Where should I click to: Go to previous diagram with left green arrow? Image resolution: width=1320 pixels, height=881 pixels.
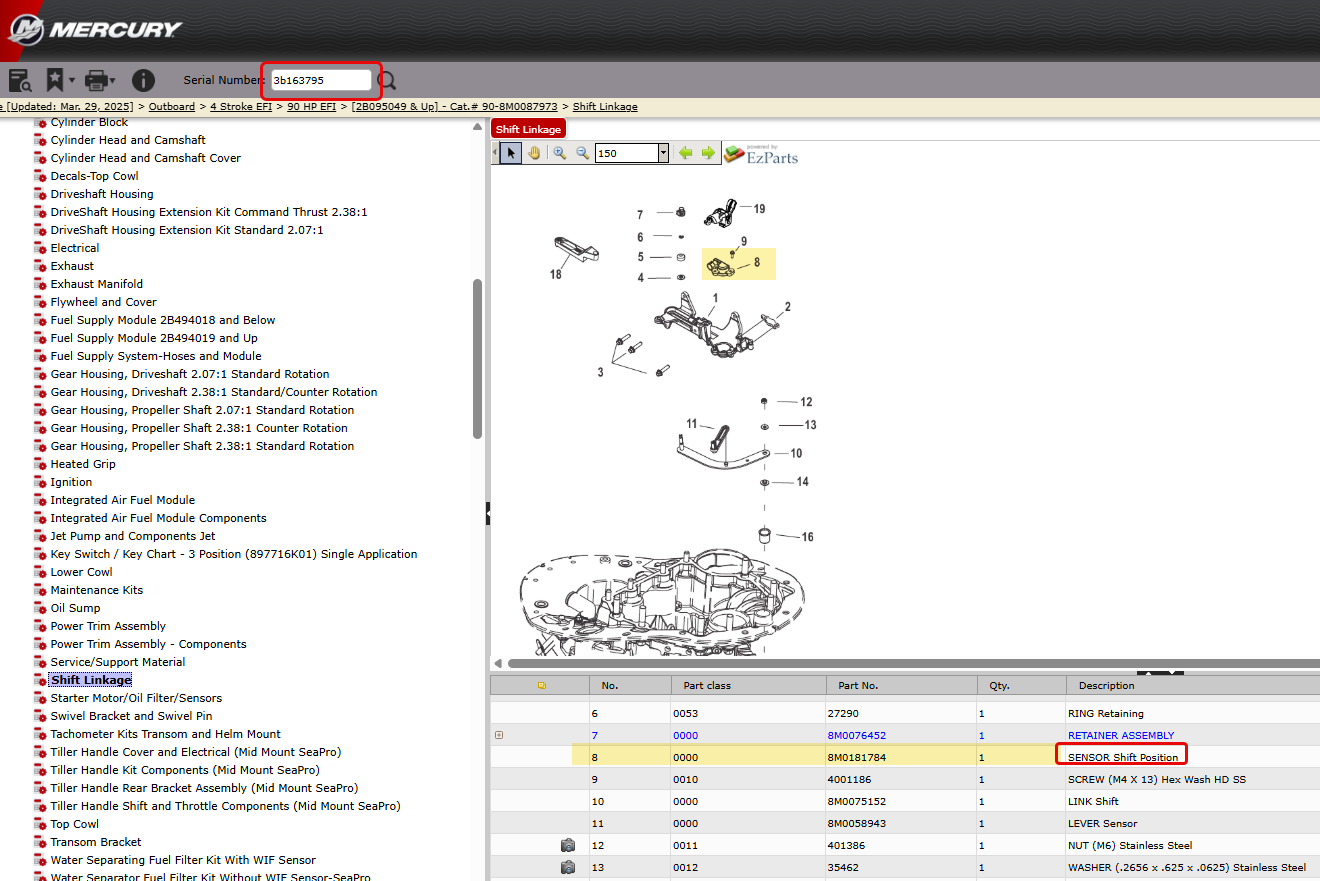686,153
